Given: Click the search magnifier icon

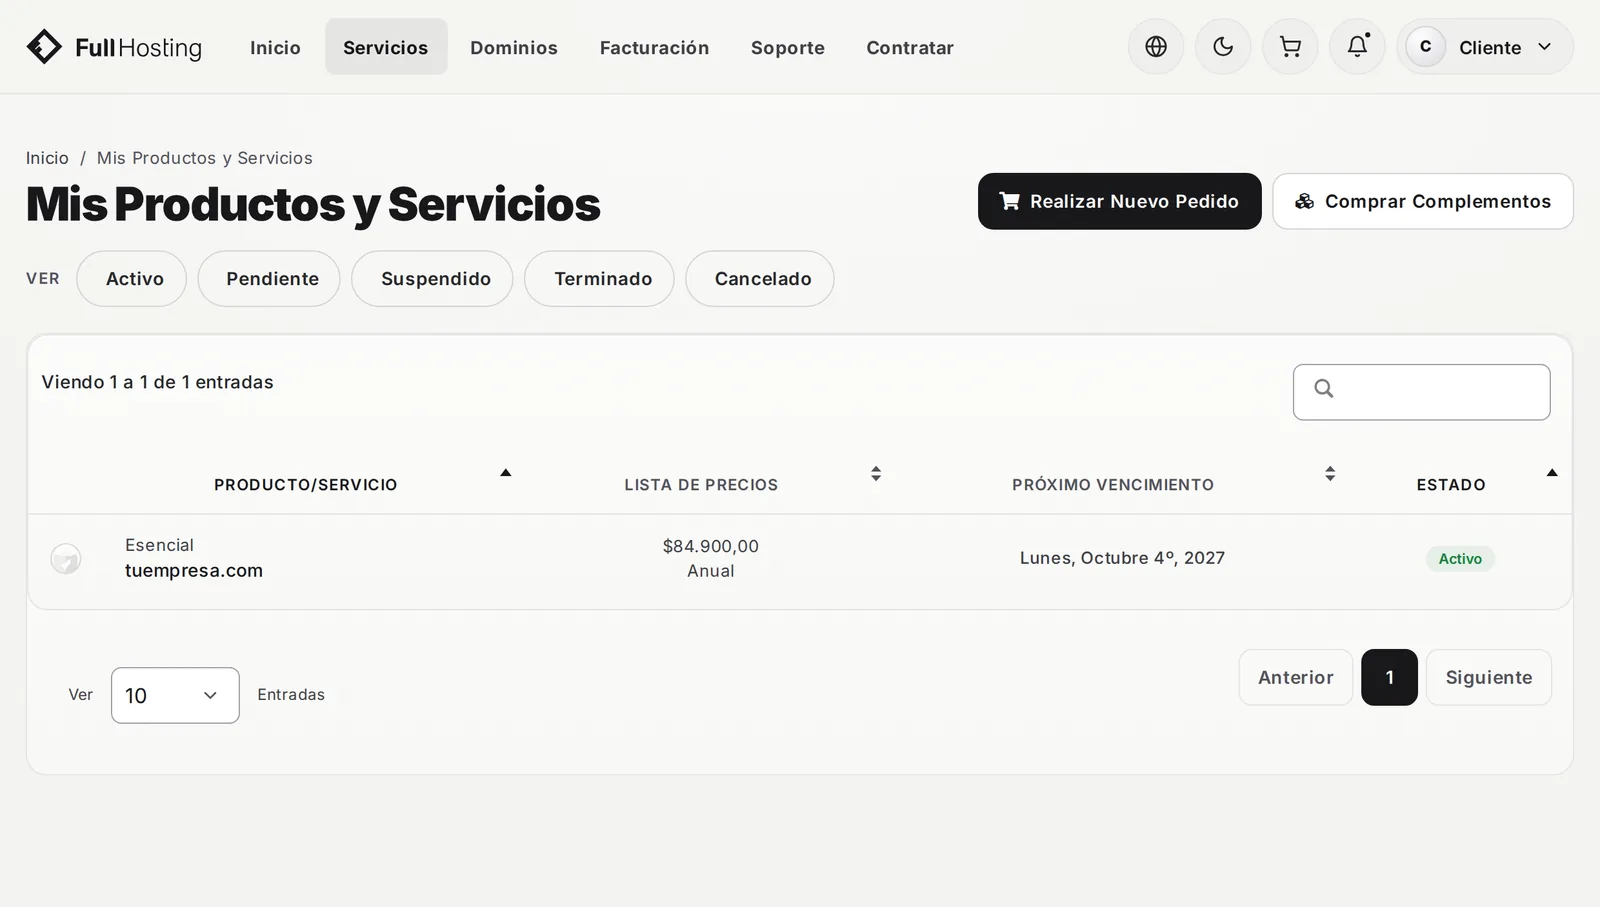Looking at the screenshot, I should 1324,389.
